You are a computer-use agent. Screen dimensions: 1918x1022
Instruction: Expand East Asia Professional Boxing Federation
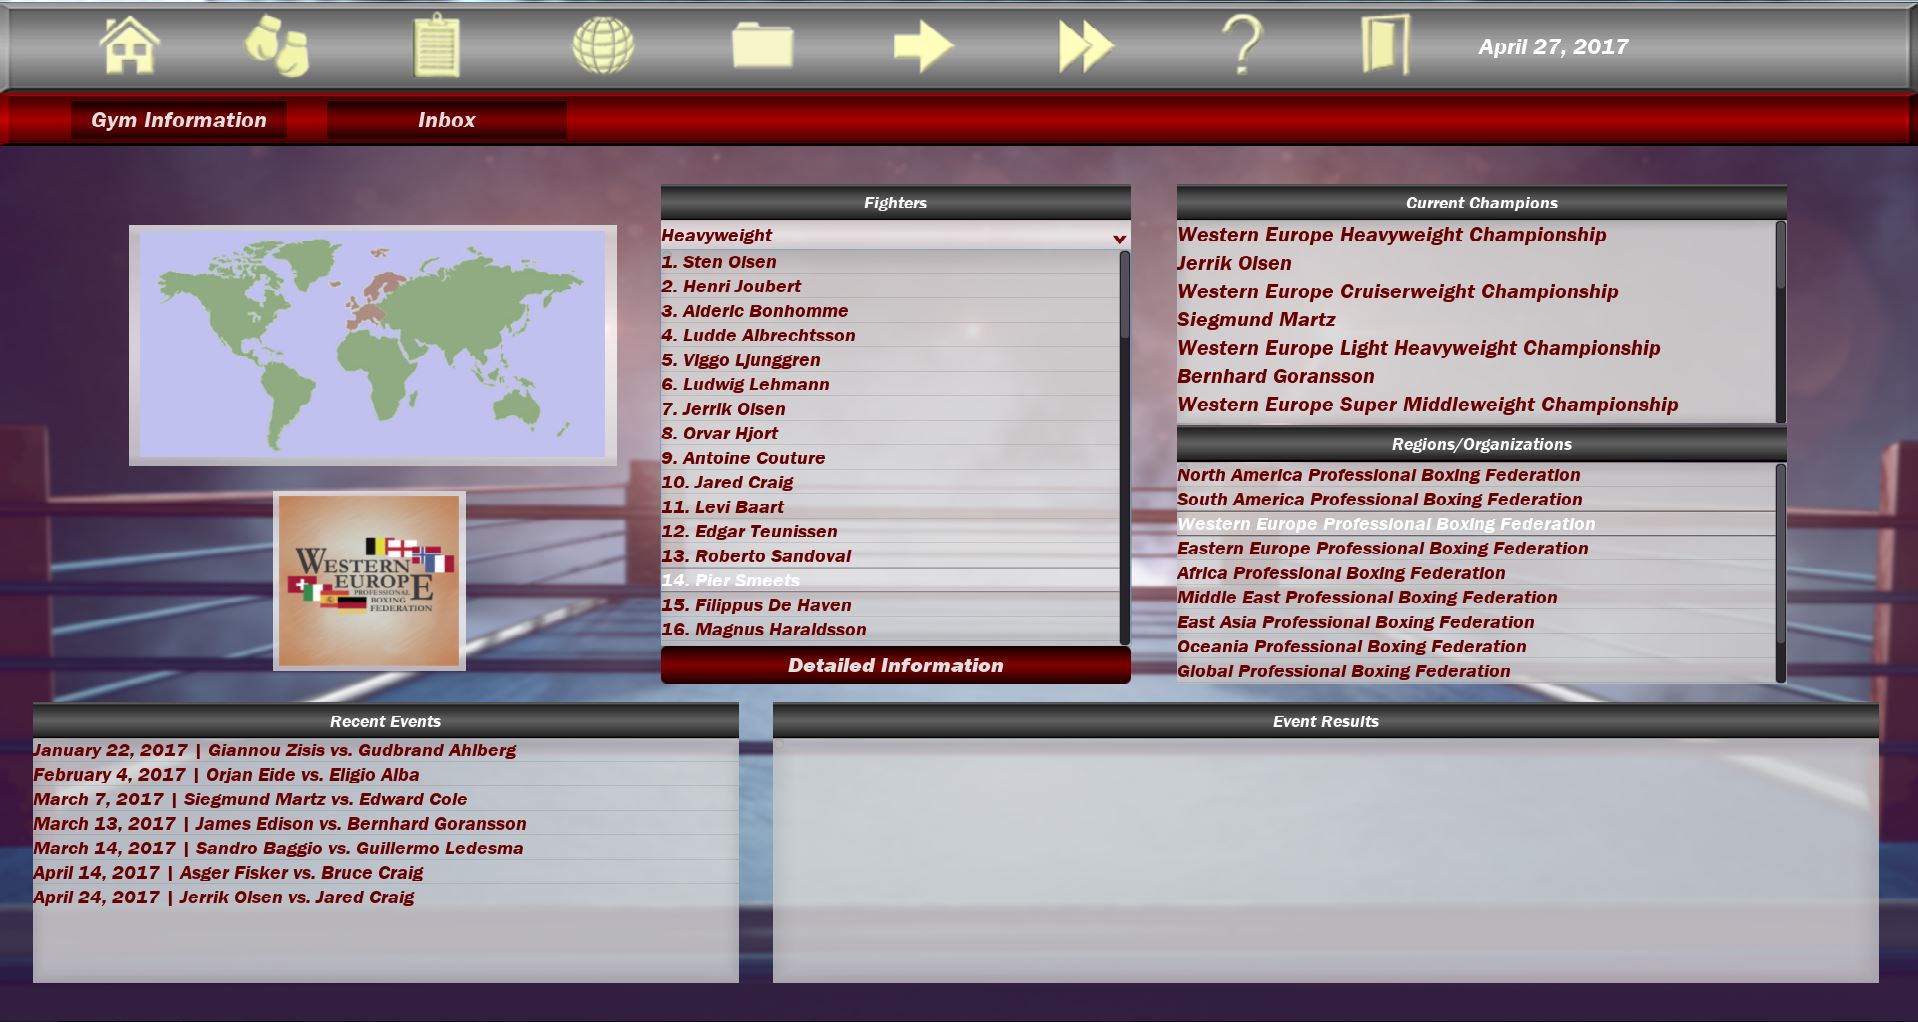click(x=1357, y=621)
